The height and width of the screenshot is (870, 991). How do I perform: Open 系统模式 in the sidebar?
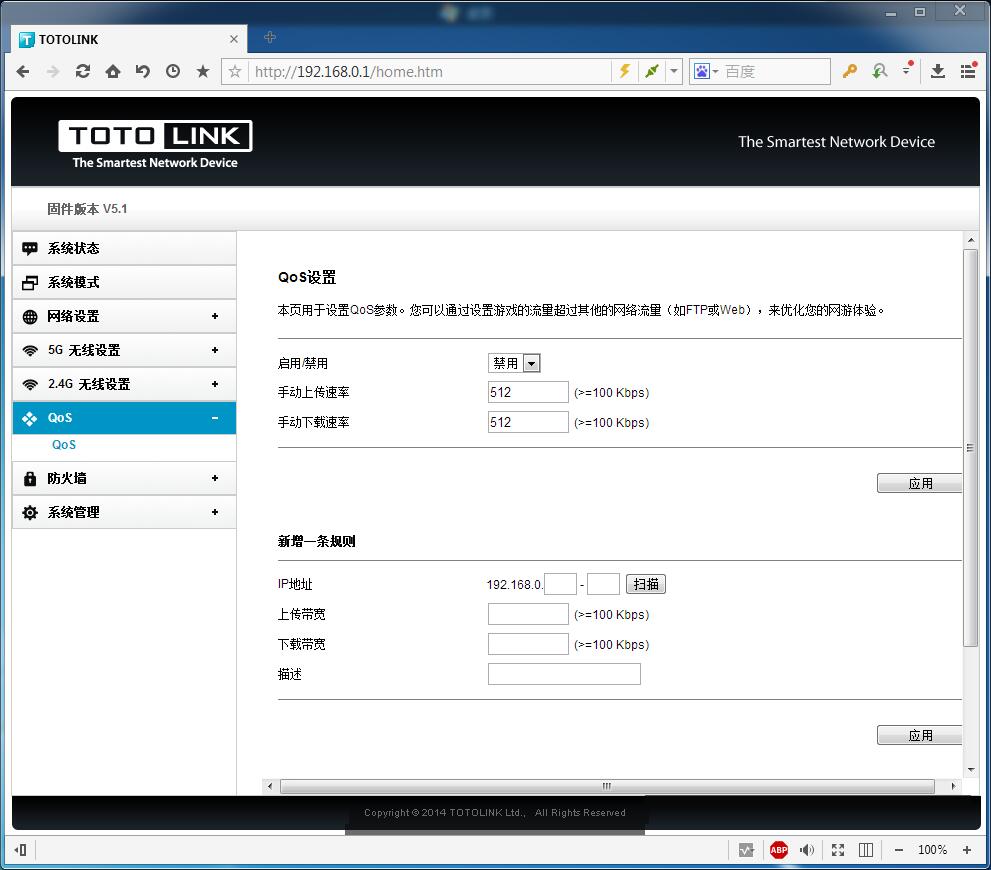125,282
